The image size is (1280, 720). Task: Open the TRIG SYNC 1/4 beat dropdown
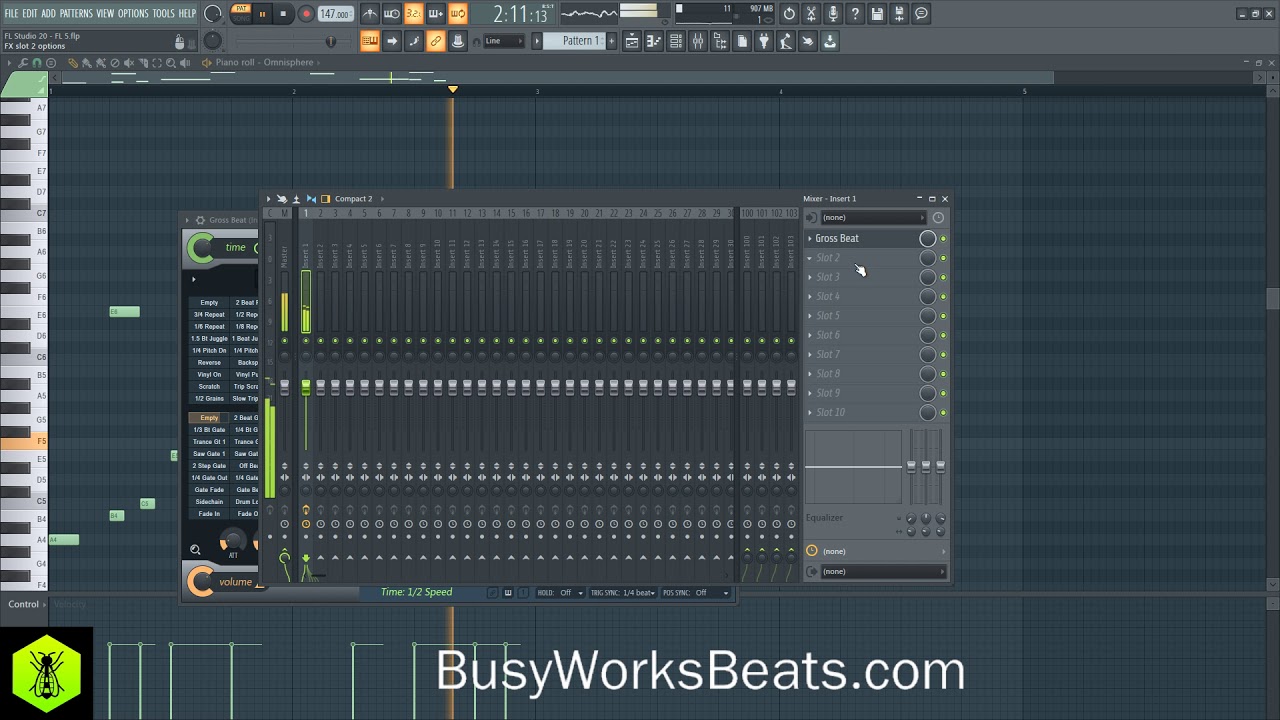(x=623, y=593)
